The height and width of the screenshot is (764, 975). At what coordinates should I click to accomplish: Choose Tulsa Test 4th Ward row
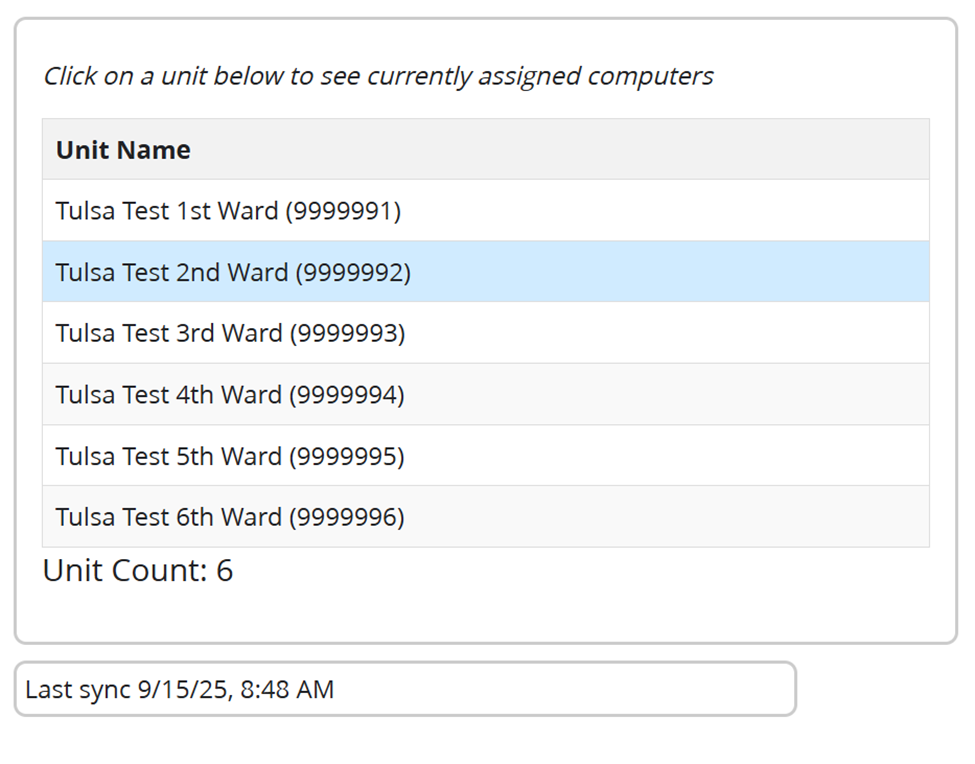(230, 395)
